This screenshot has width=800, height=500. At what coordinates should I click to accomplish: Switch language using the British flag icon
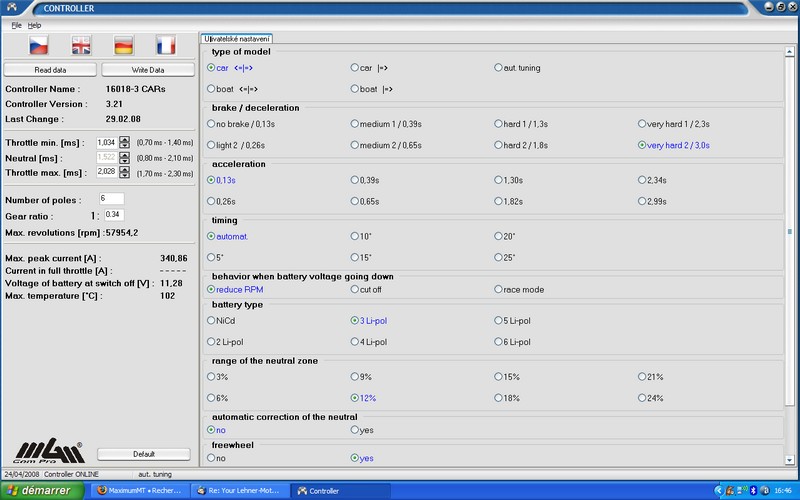tap(80, 45)
